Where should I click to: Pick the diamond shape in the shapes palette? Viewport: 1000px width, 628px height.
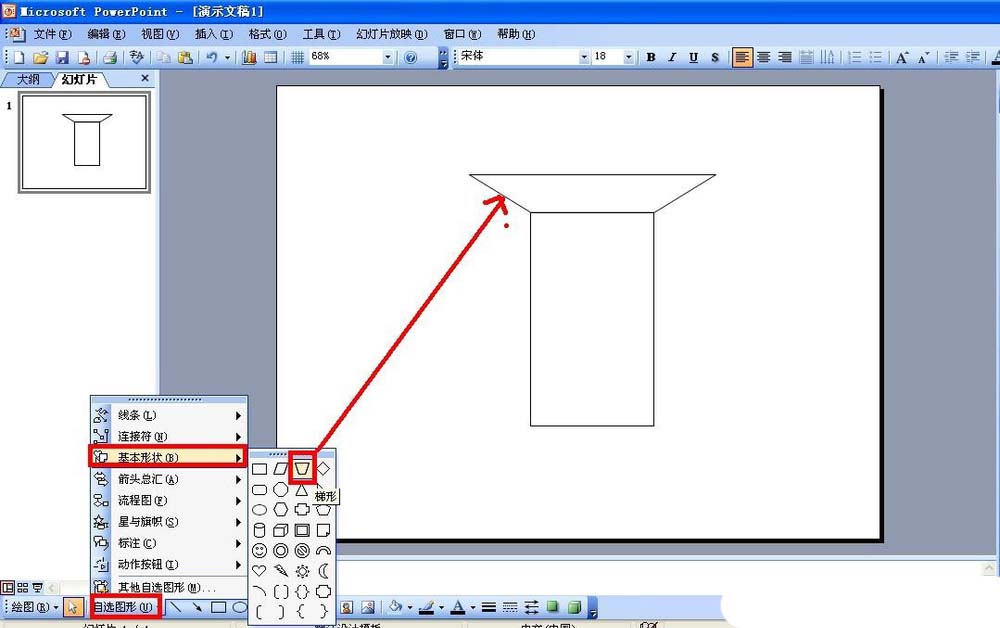pyautogui.click(x=323, y=469)
